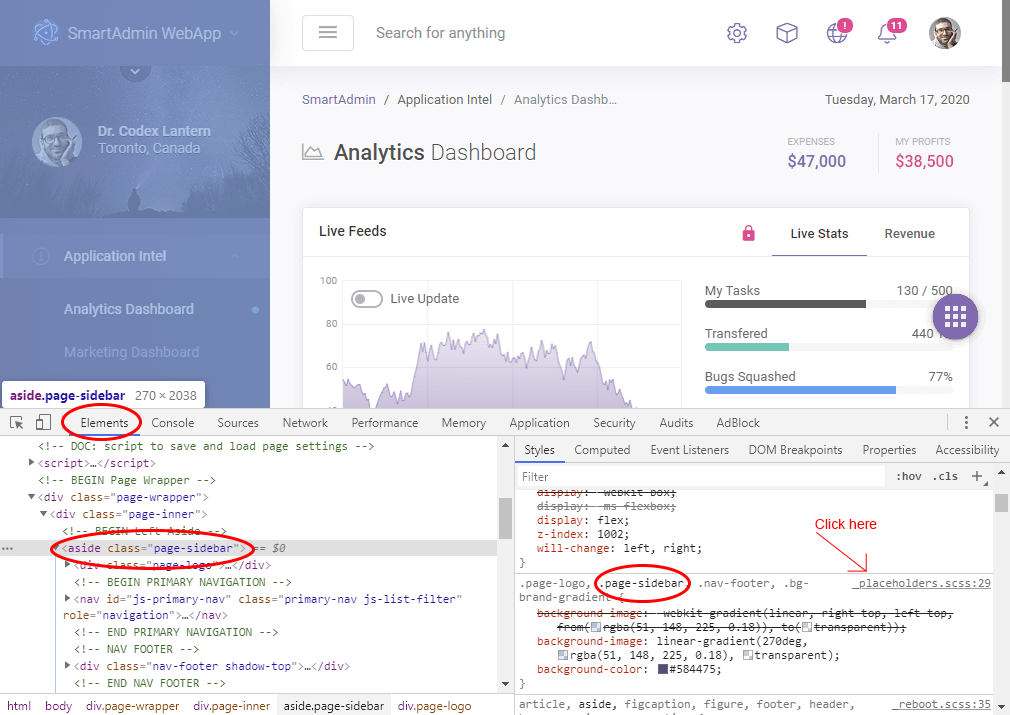
Task: Toggle the .cls class editor
Action: point(944,477)
